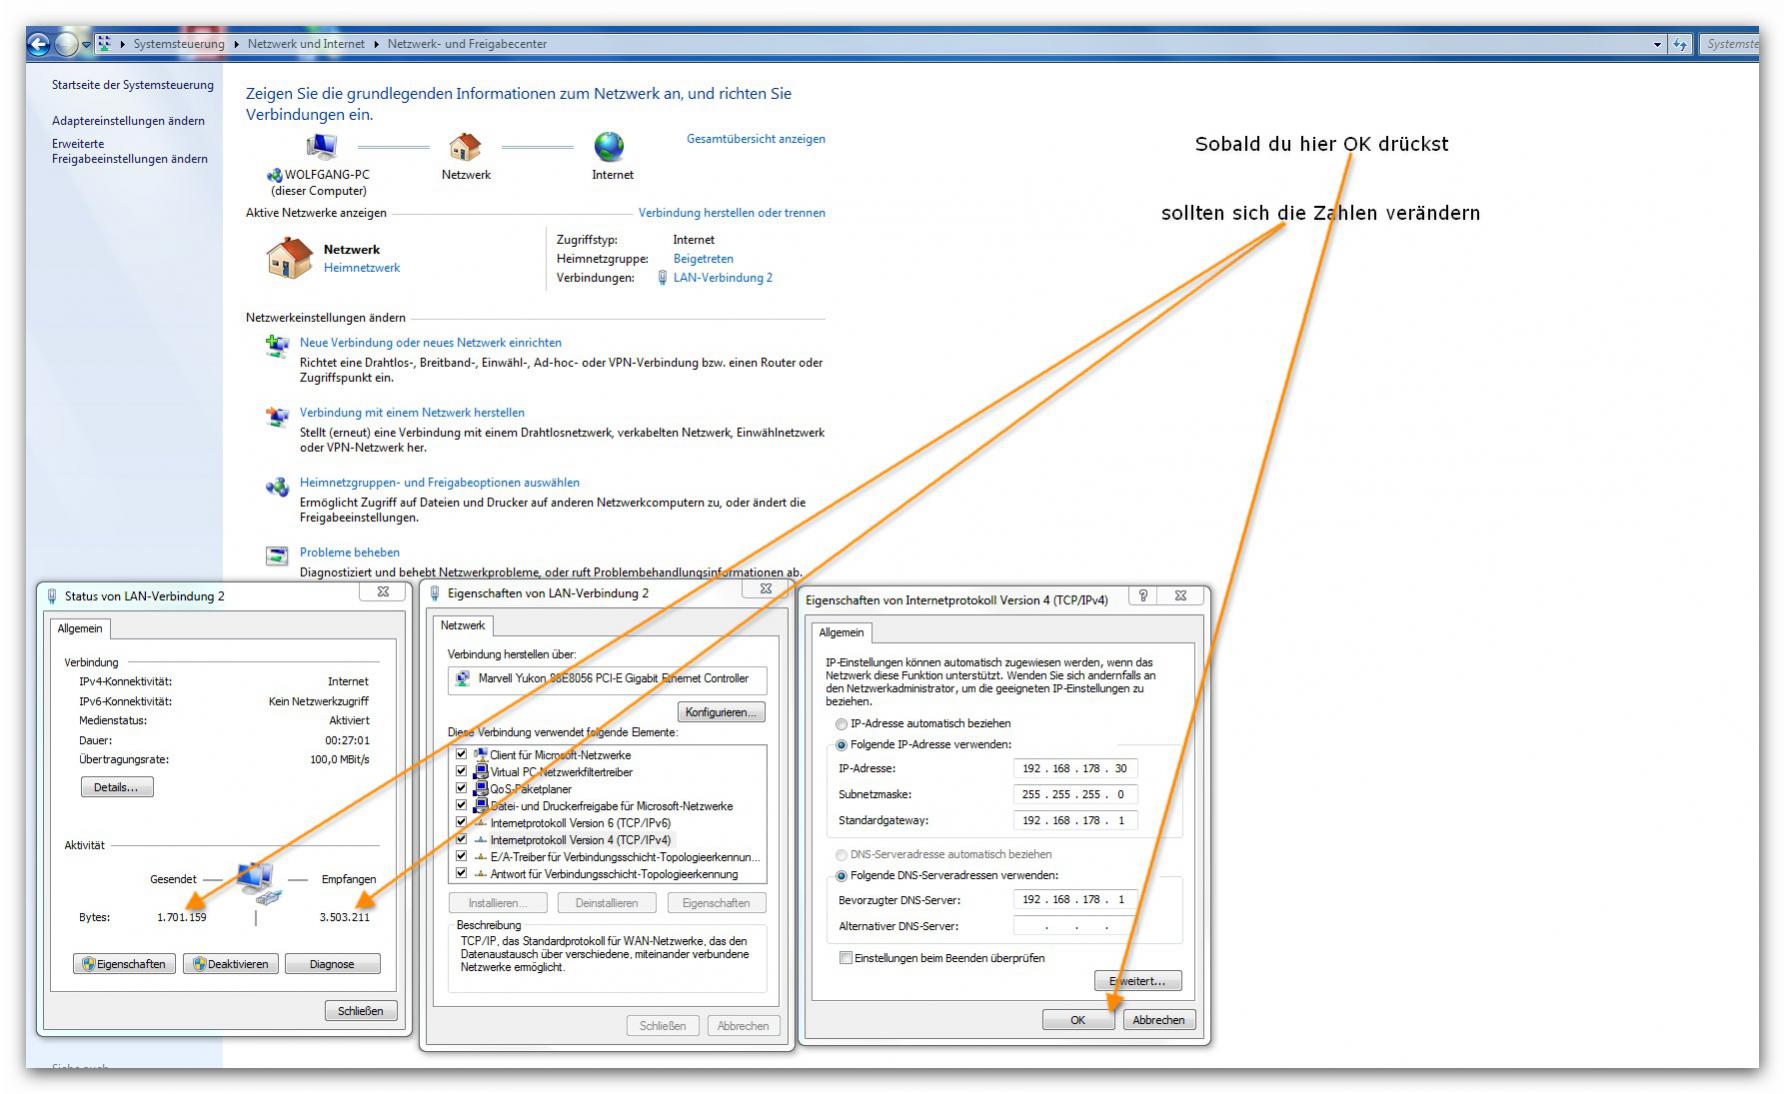Open the LAN-Verbindung 2 link
1785x1094 pixels.
click(x=722, y=278)
